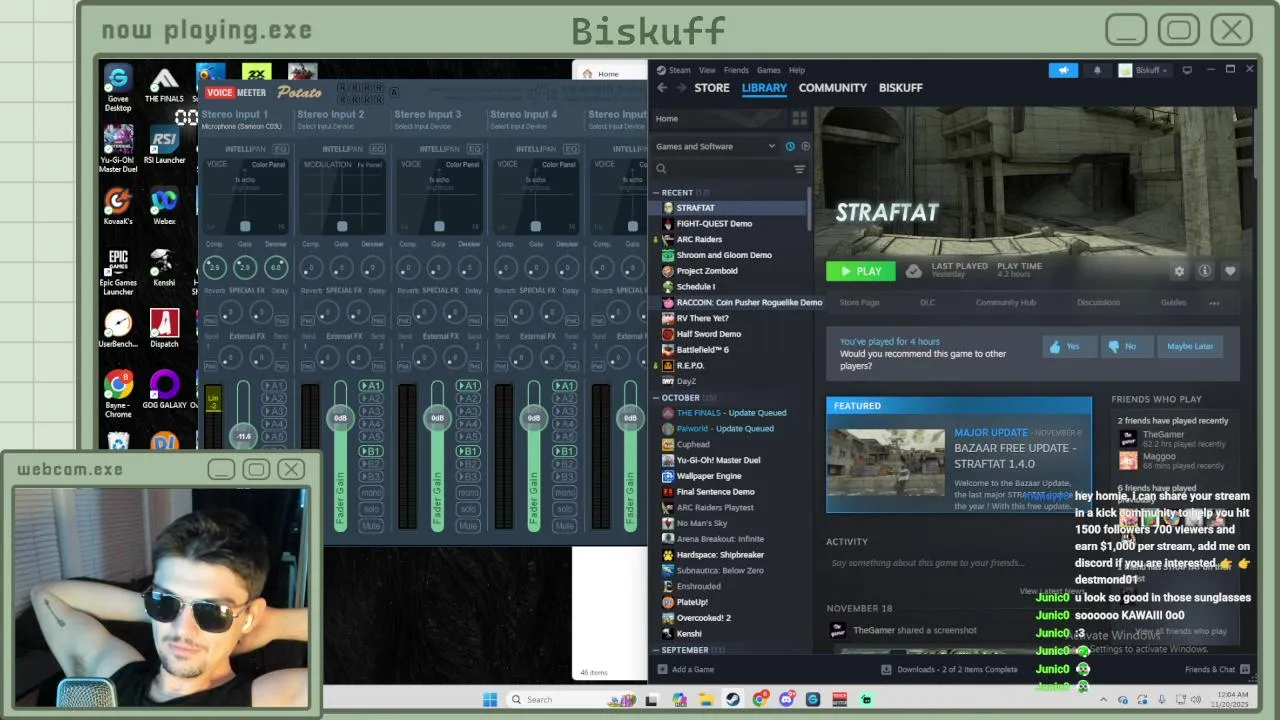Toggle mono on Stereo Input 2
The image size is (1280, 720).
pyautogui.click(x=371, y=493)
